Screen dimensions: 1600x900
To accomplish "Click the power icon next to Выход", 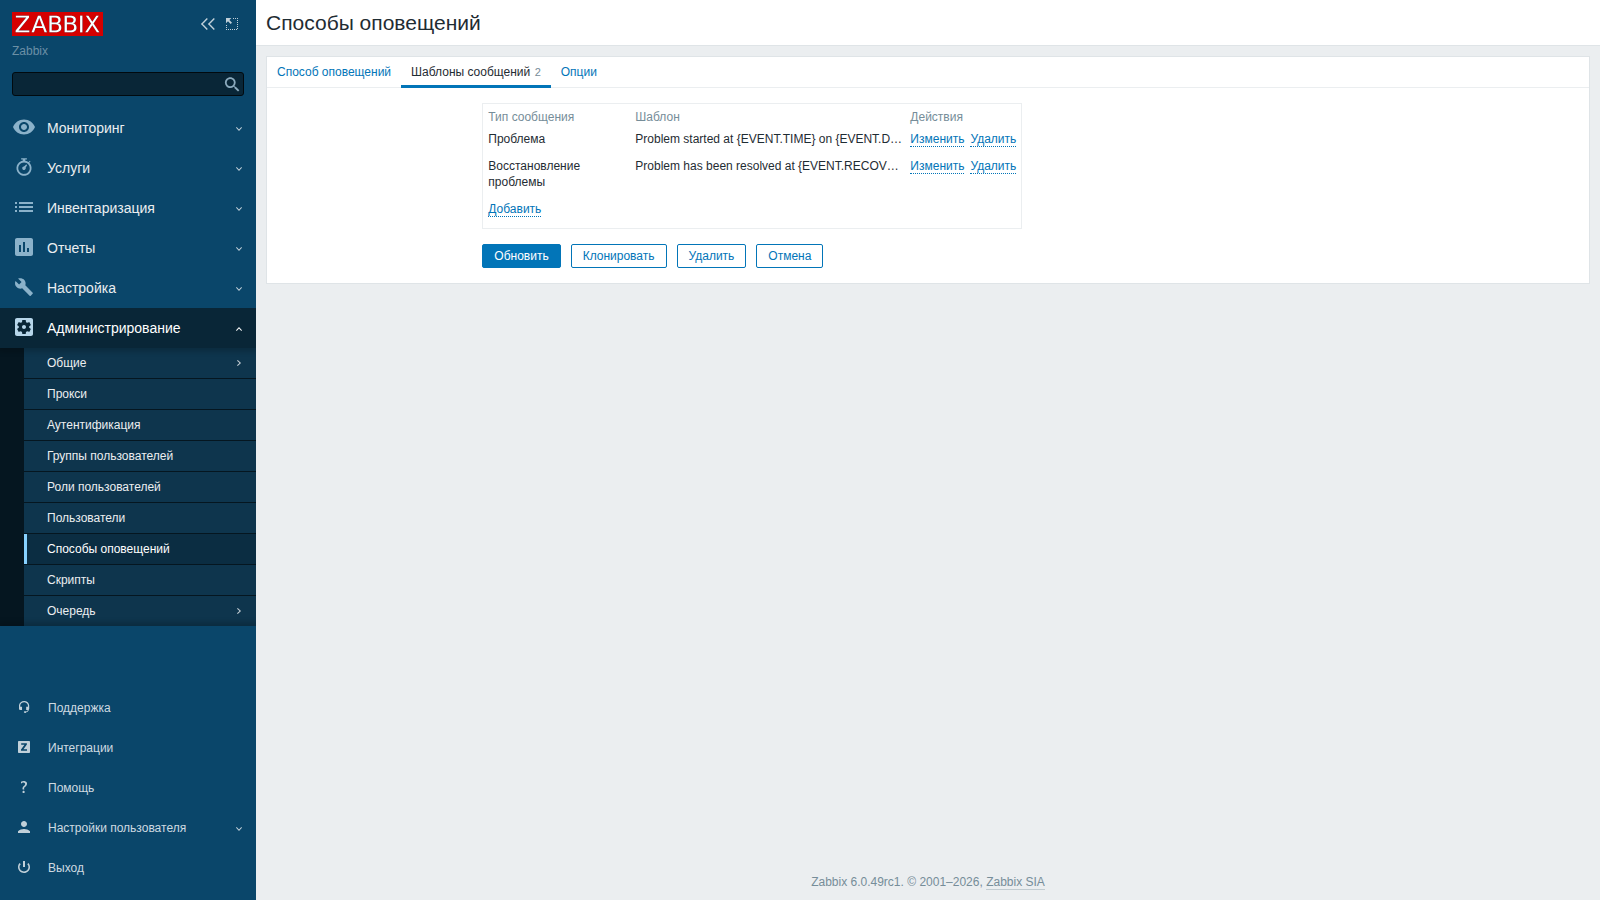I will 24,867.
